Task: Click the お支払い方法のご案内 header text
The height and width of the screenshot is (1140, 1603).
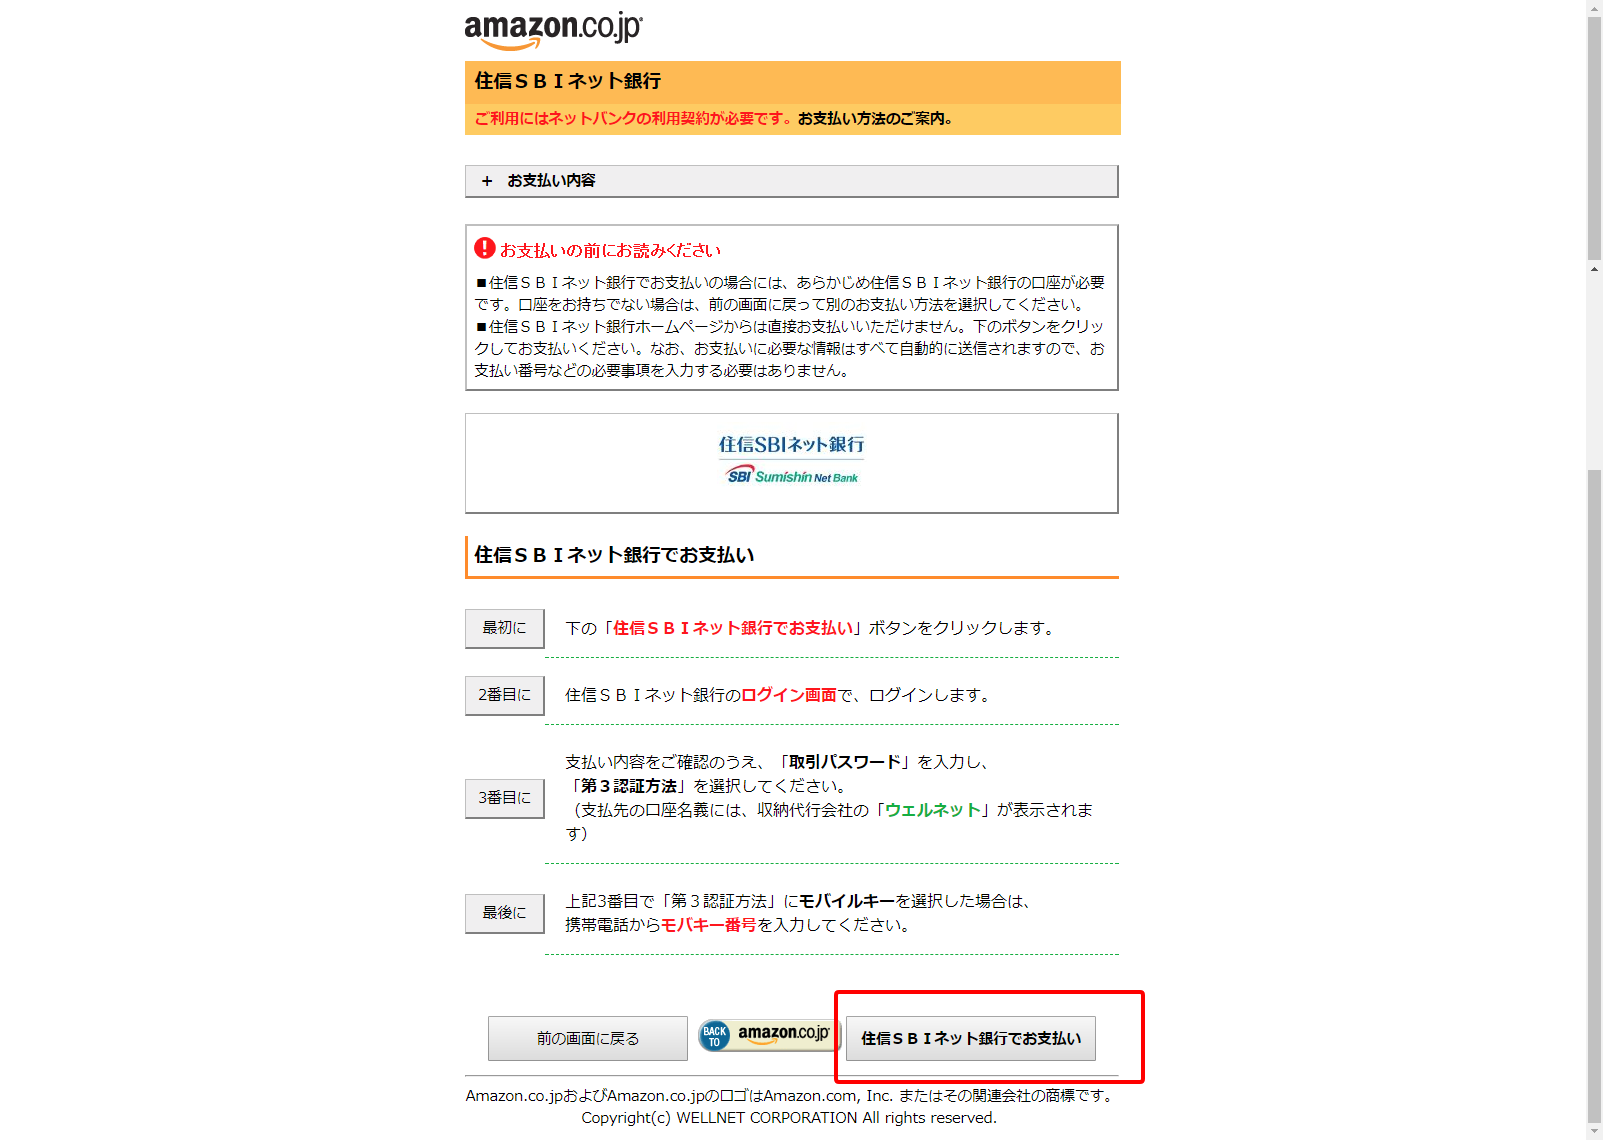Action: tap(875, 118)
